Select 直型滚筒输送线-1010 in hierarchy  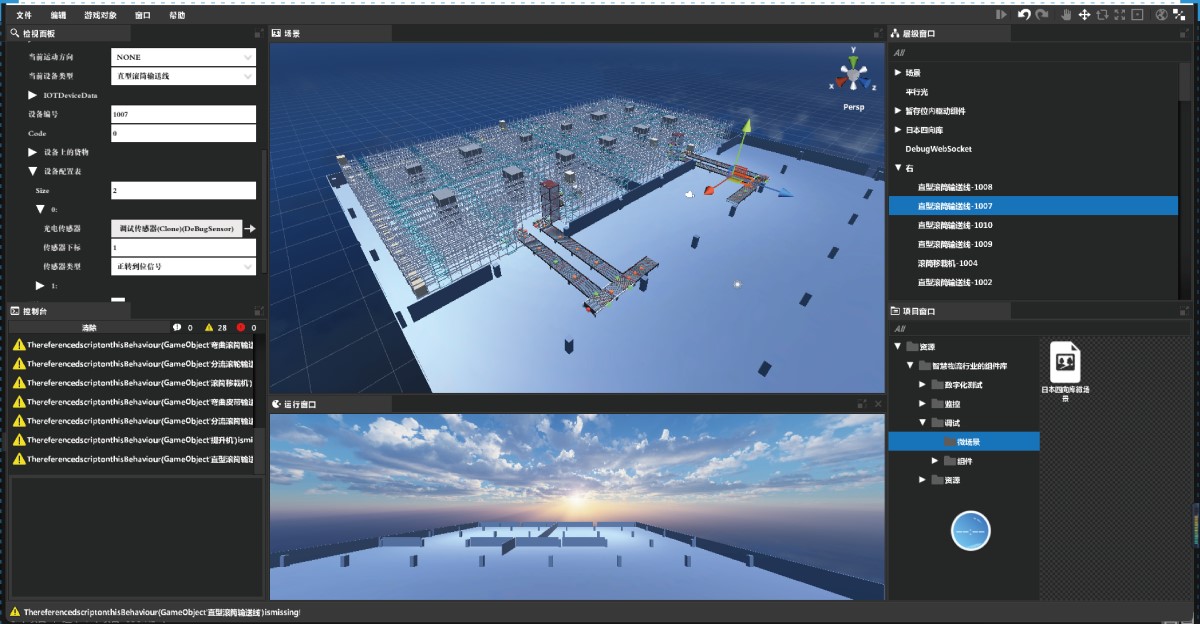coord(954,225)
